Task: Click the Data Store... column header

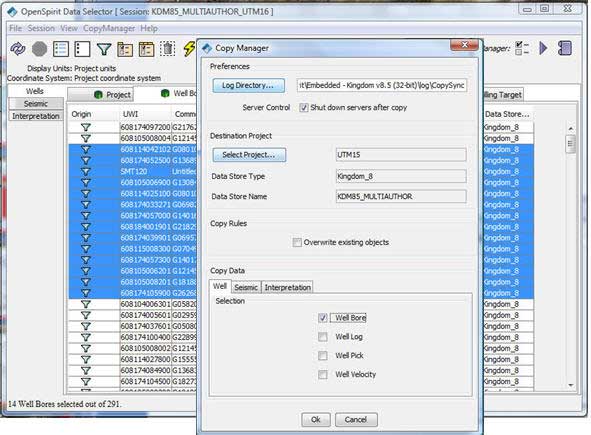Action: point(508,114)
